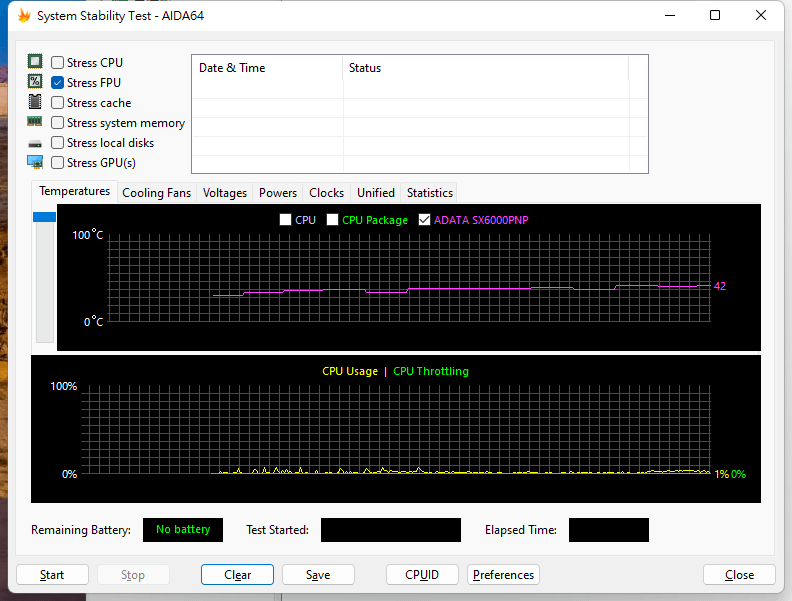Click the Elapsed Time field
The height and width of the screenshot is (601, 792).
click(x=609, y=530)
